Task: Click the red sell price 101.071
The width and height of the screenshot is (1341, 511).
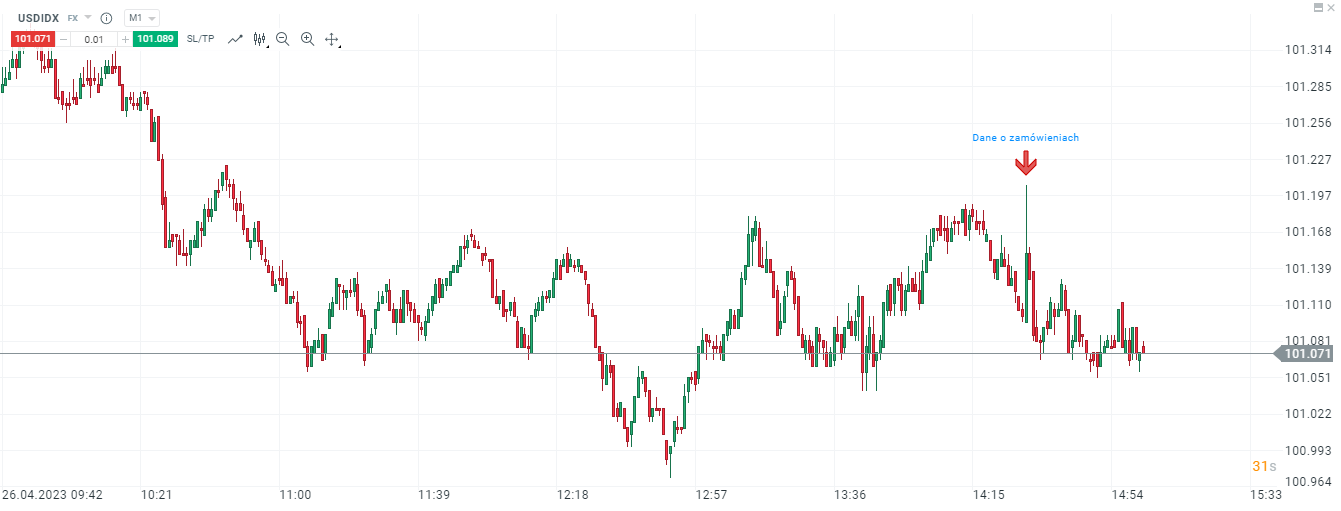Action: coord(33,39)
